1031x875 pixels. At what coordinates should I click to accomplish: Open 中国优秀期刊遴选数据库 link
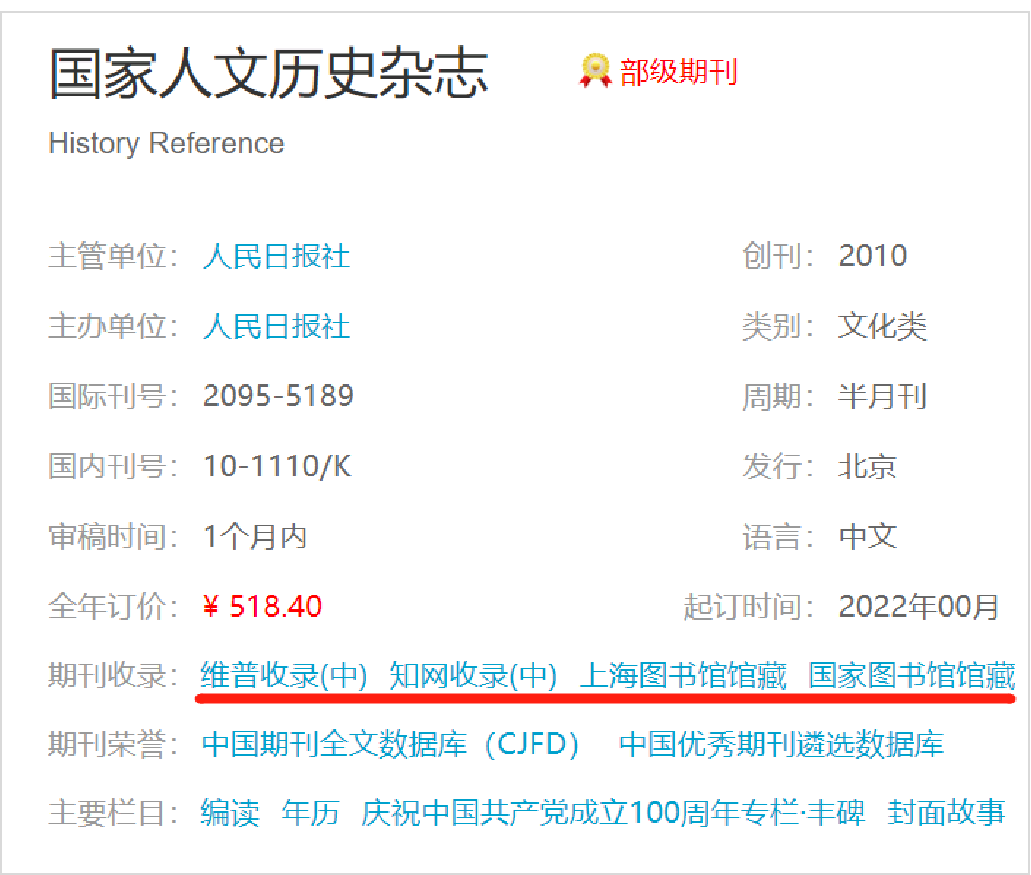pos(781,745)
